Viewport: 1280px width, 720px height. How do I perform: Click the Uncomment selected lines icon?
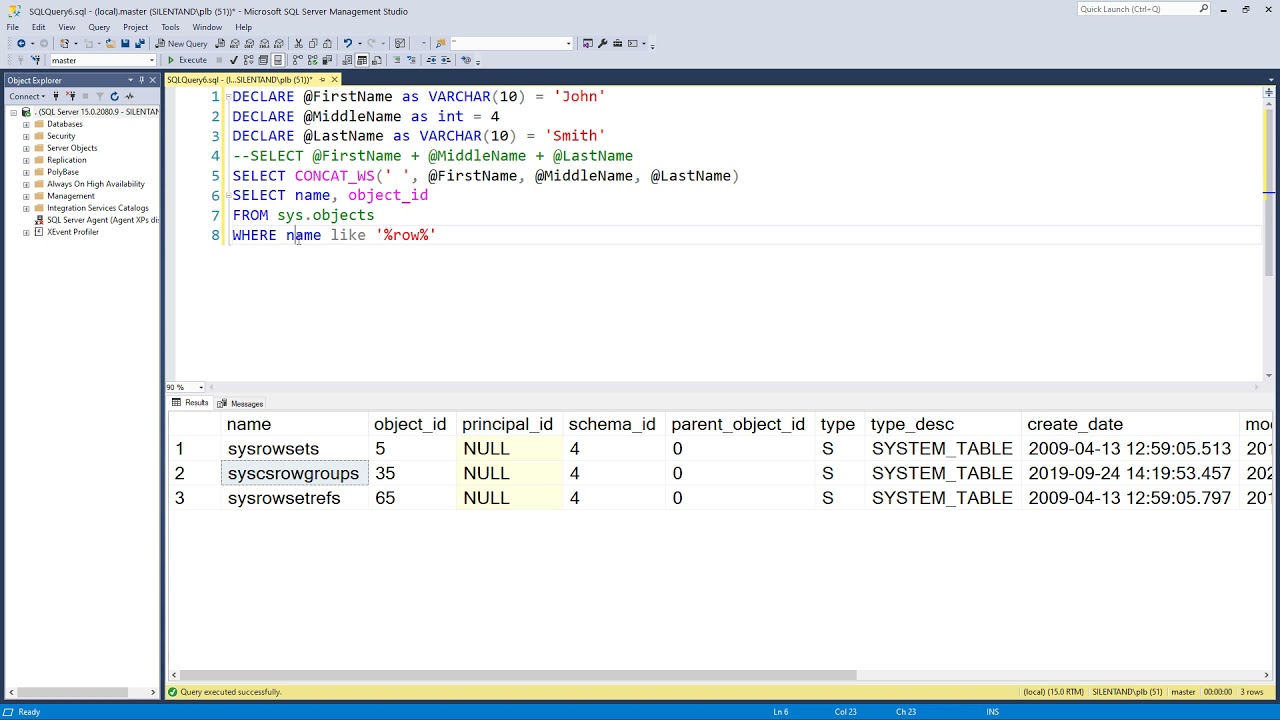tap(411, 60)
